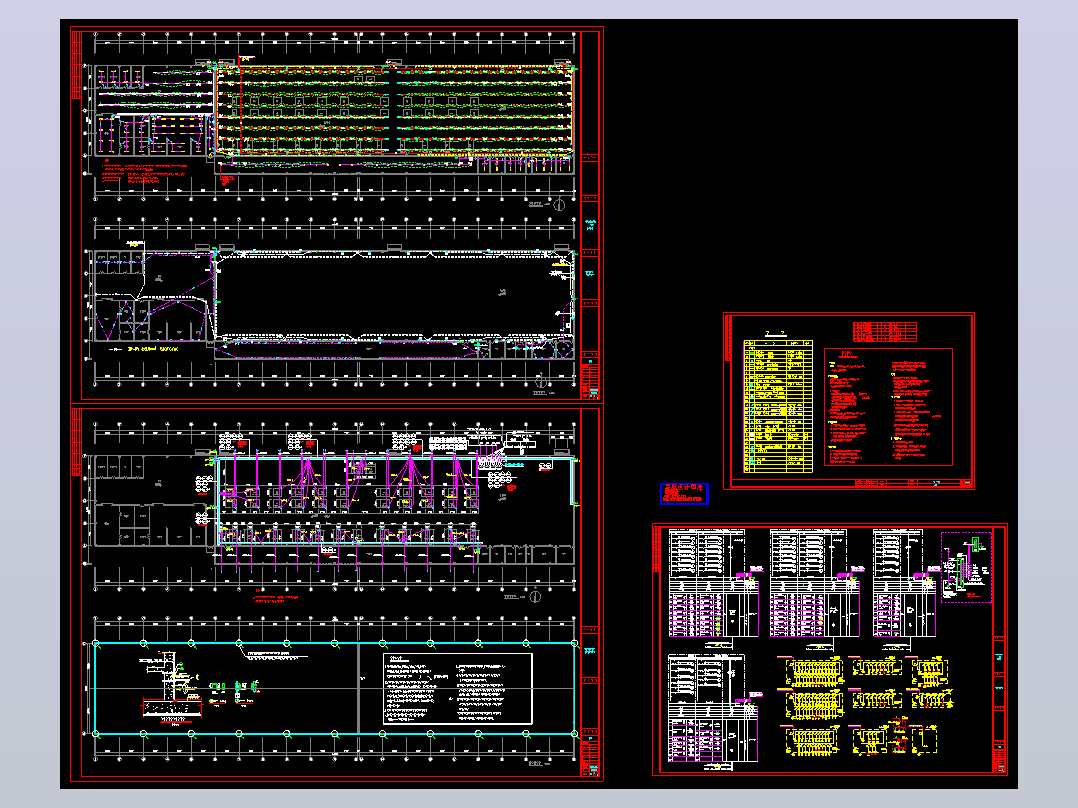Image resolution: width=1078 pixels, height=808 pixels.
Task: Select the bottom-left distribution schedule table
Action: [714, 708]
